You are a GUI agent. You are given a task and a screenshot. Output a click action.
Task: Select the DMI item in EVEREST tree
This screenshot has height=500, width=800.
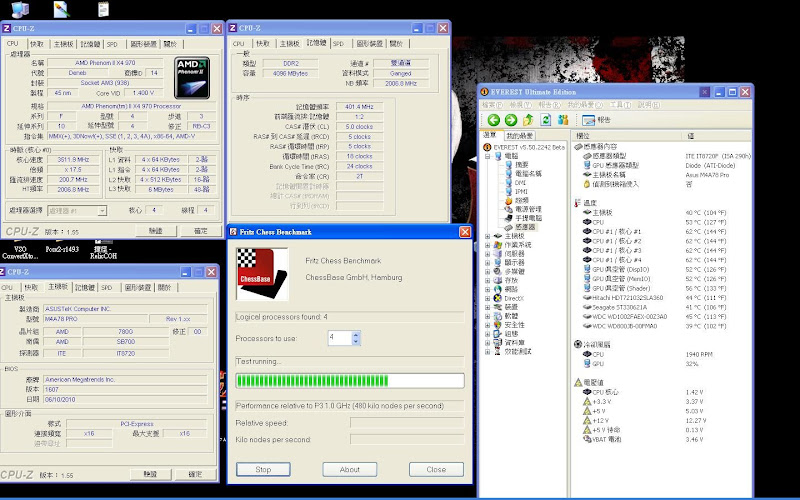point(520,183)
